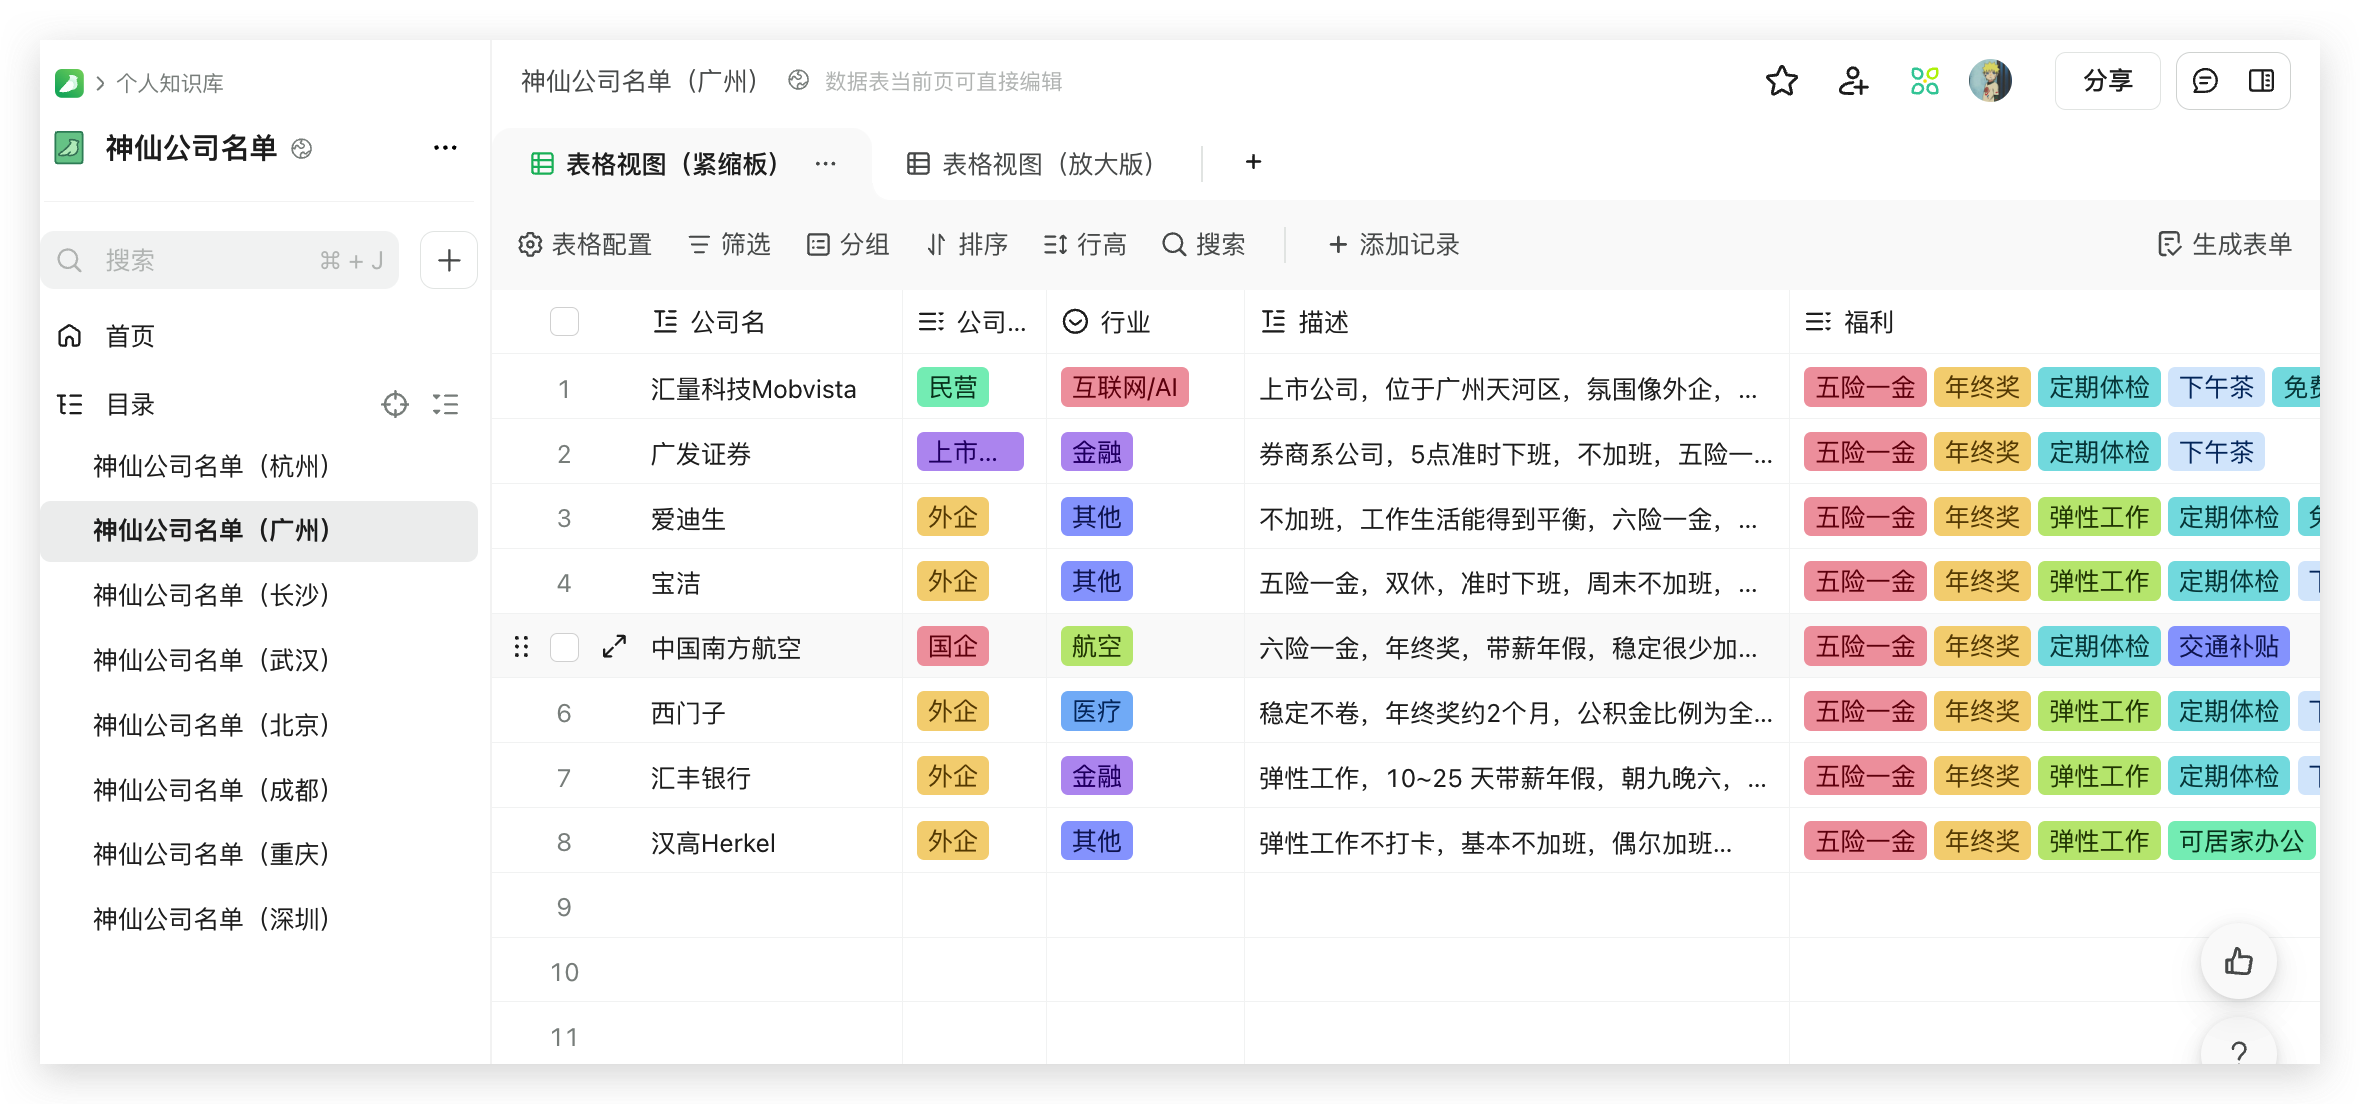This screenshot has height=1104, width=2360.
Task: Click the 分享 button
Action: (x=2107, y=81)
